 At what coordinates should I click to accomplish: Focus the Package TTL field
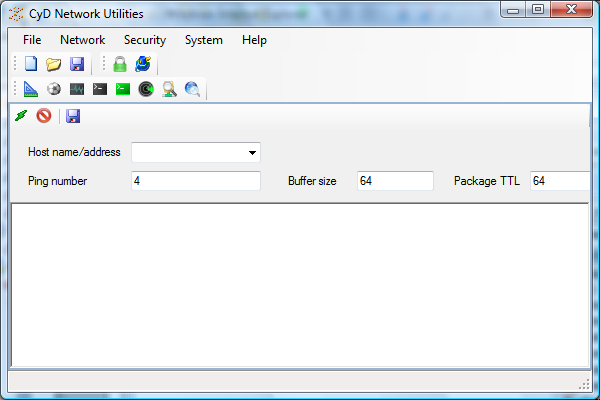pos(560,181)
